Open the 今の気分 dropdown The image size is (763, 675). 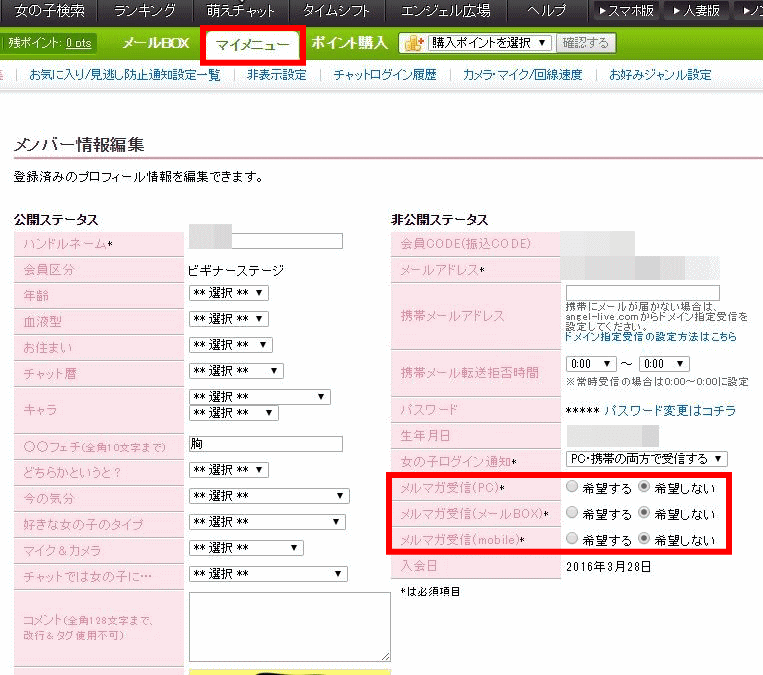(x=268, y=496)
